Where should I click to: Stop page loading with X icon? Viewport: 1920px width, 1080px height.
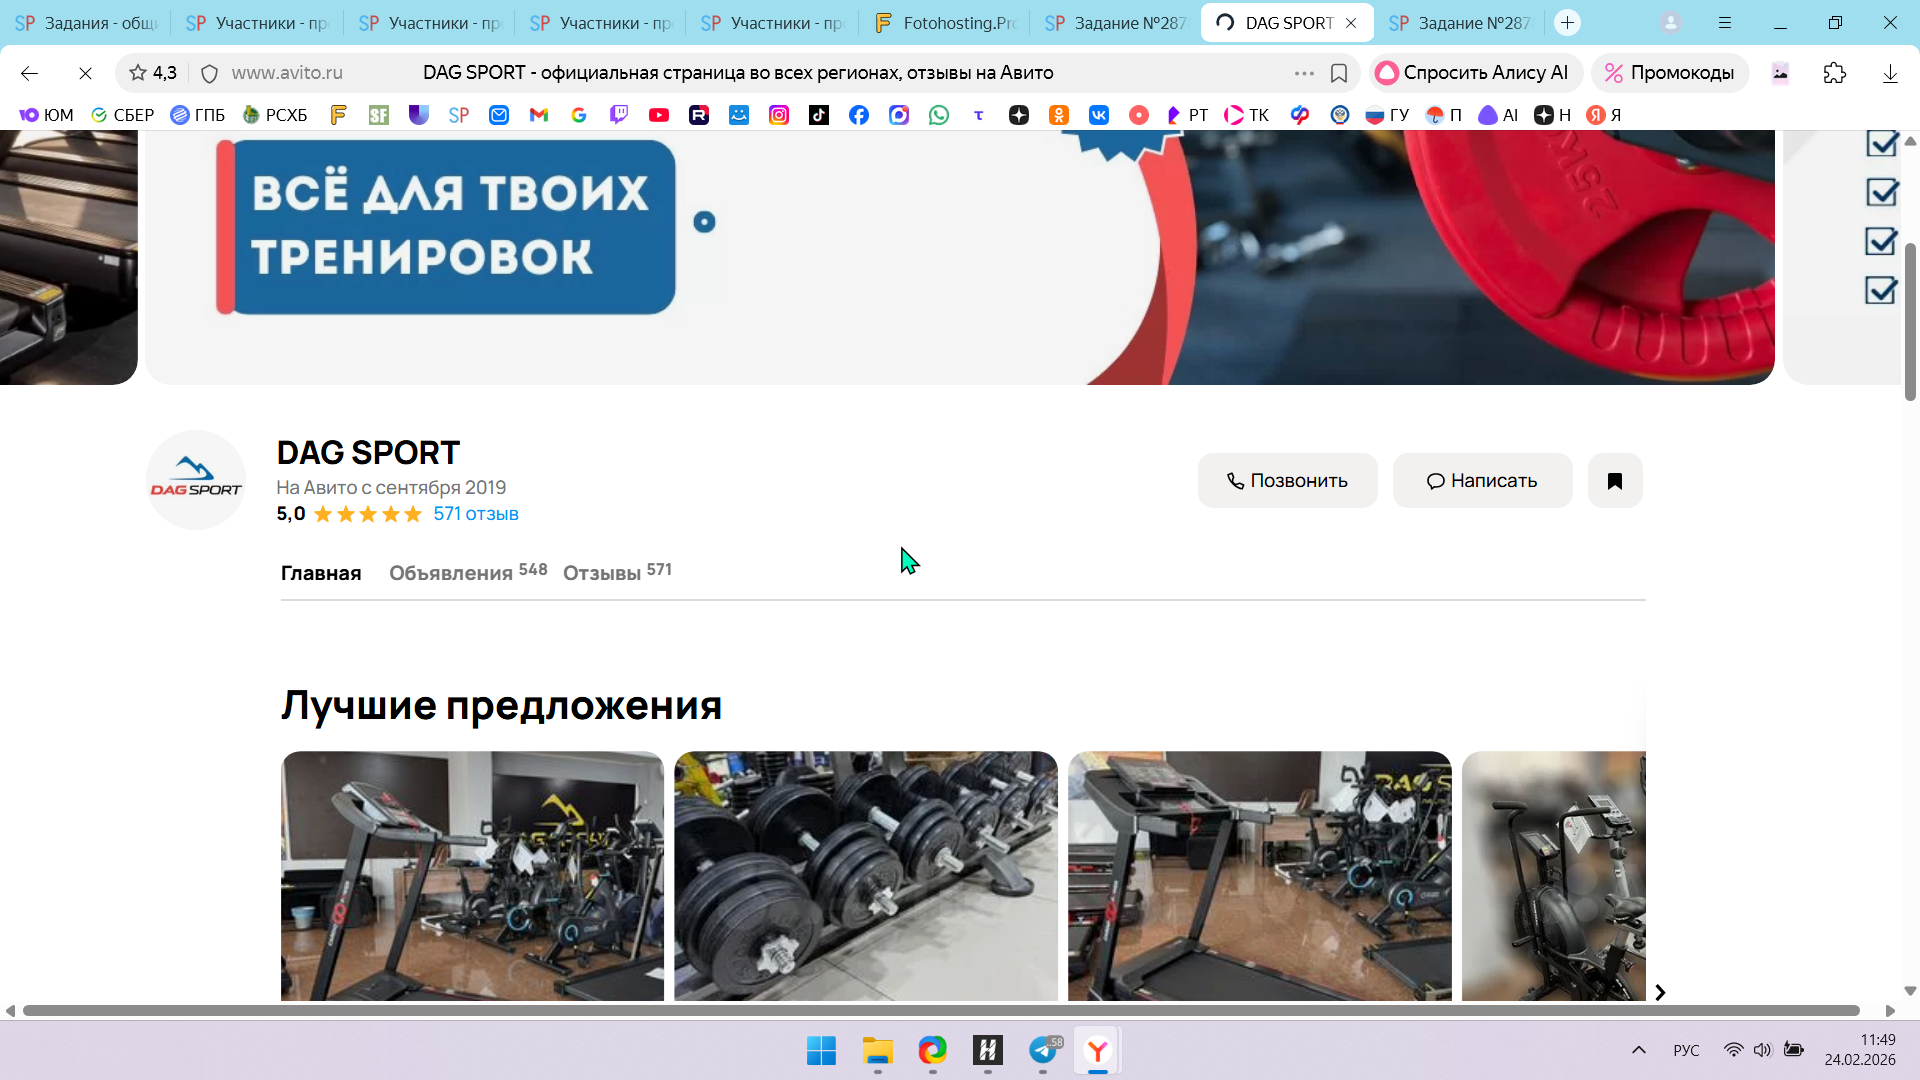click(x=85, y=73)
